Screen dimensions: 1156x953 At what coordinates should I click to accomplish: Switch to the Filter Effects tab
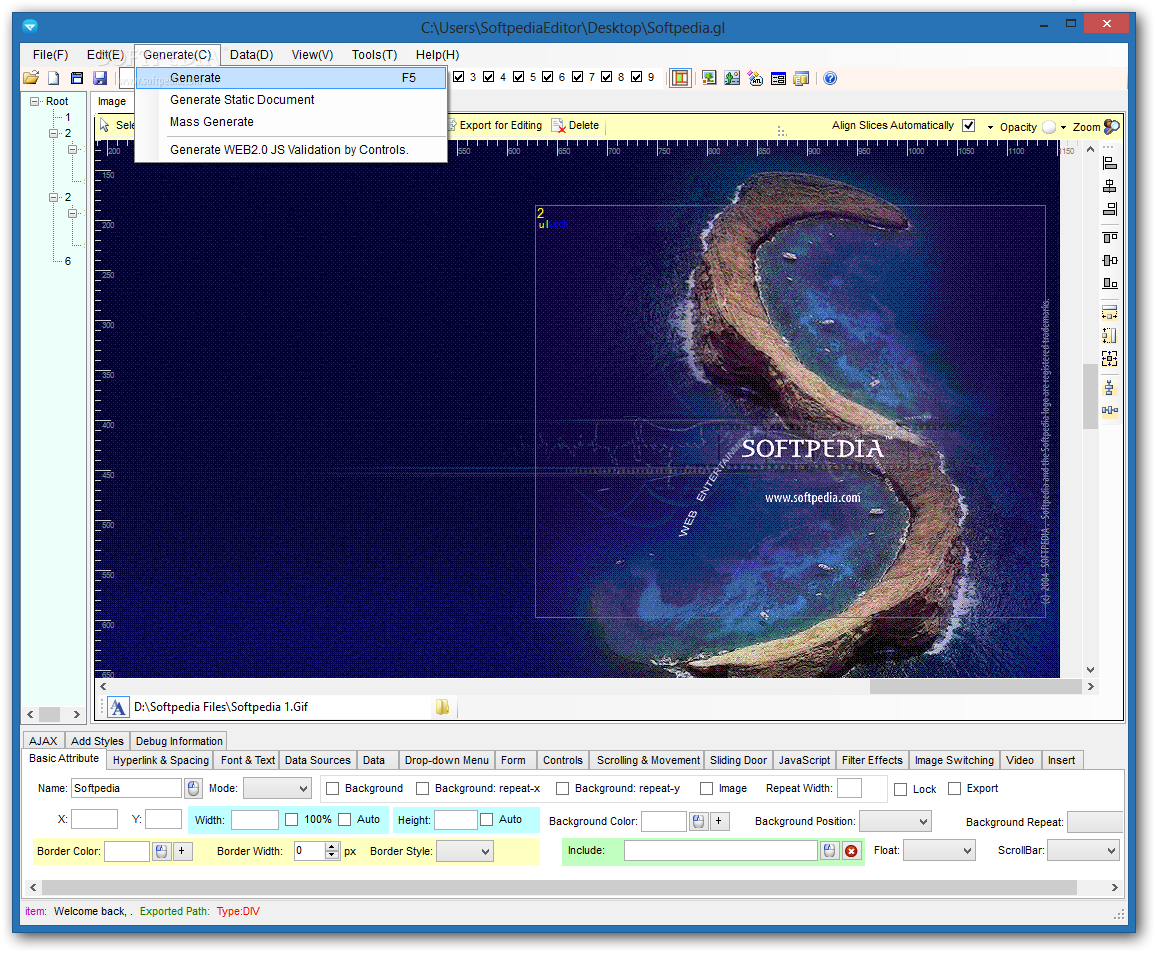[x=872, y=760]
